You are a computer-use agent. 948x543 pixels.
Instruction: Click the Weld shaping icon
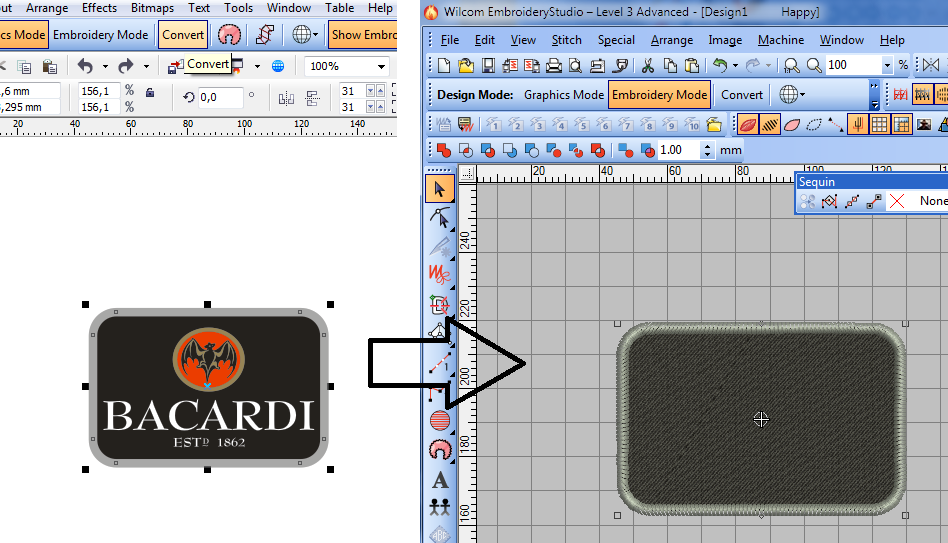tap(444, 150)
